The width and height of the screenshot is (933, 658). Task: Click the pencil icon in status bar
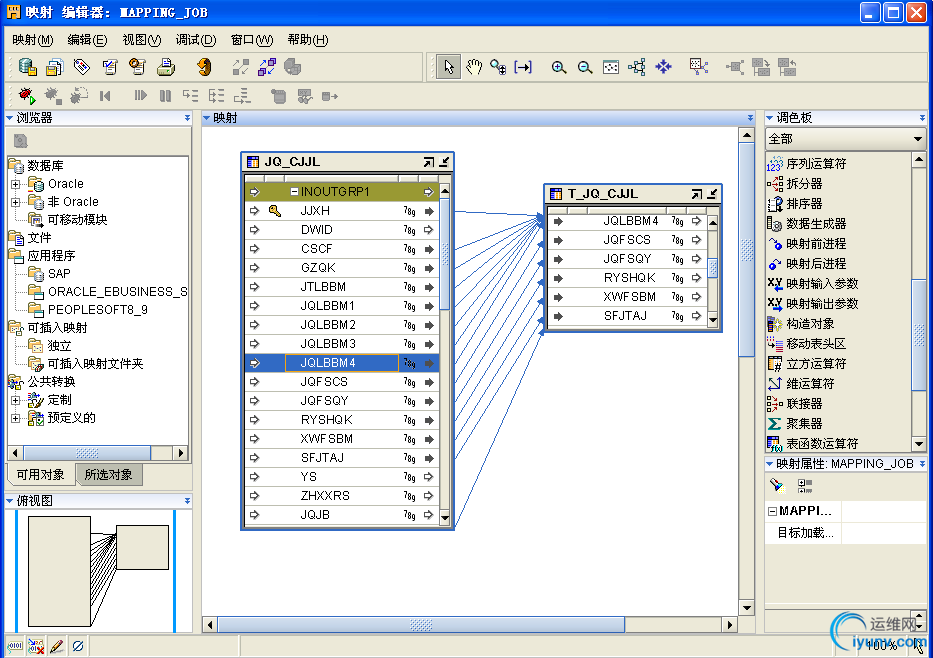[57, 646]
